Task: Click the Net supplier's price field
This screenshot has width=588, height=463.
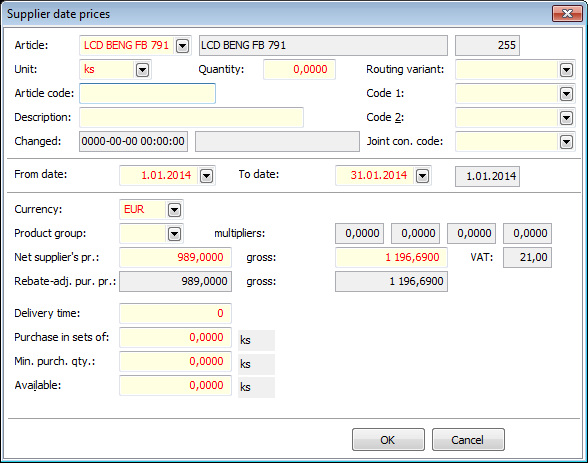Action: pos(176,257)
